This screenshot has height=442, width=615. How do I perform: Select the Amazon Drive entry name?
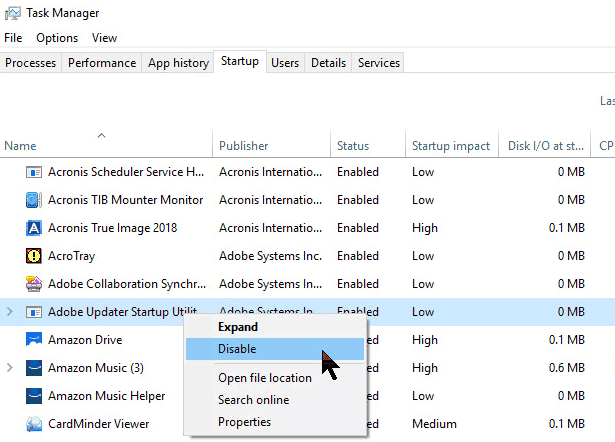(x=85, y=340)
